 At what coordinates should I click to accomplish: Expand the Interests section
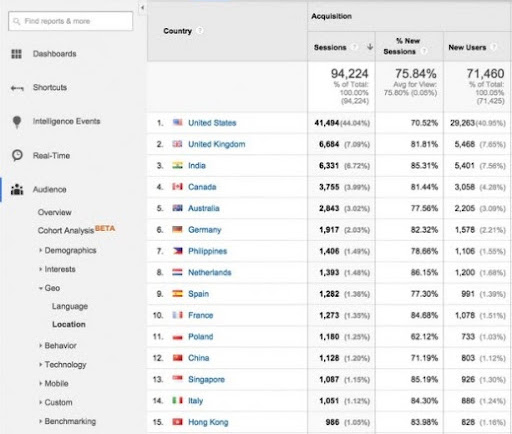(x=40, y=269)
